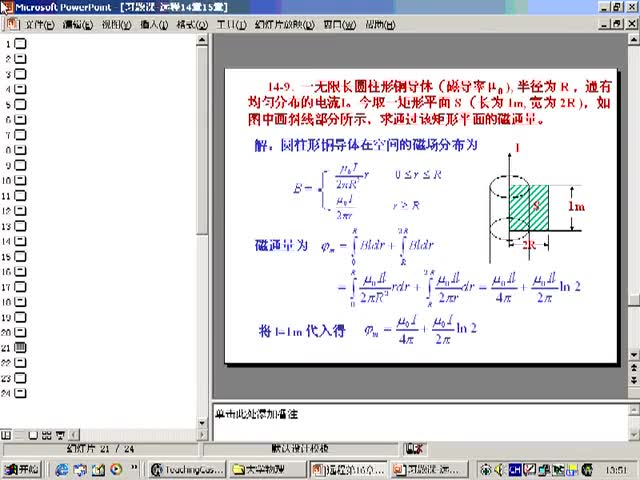Select slide 7 icon in the outline
Viewport: 640px width, 480px height.
20,135
